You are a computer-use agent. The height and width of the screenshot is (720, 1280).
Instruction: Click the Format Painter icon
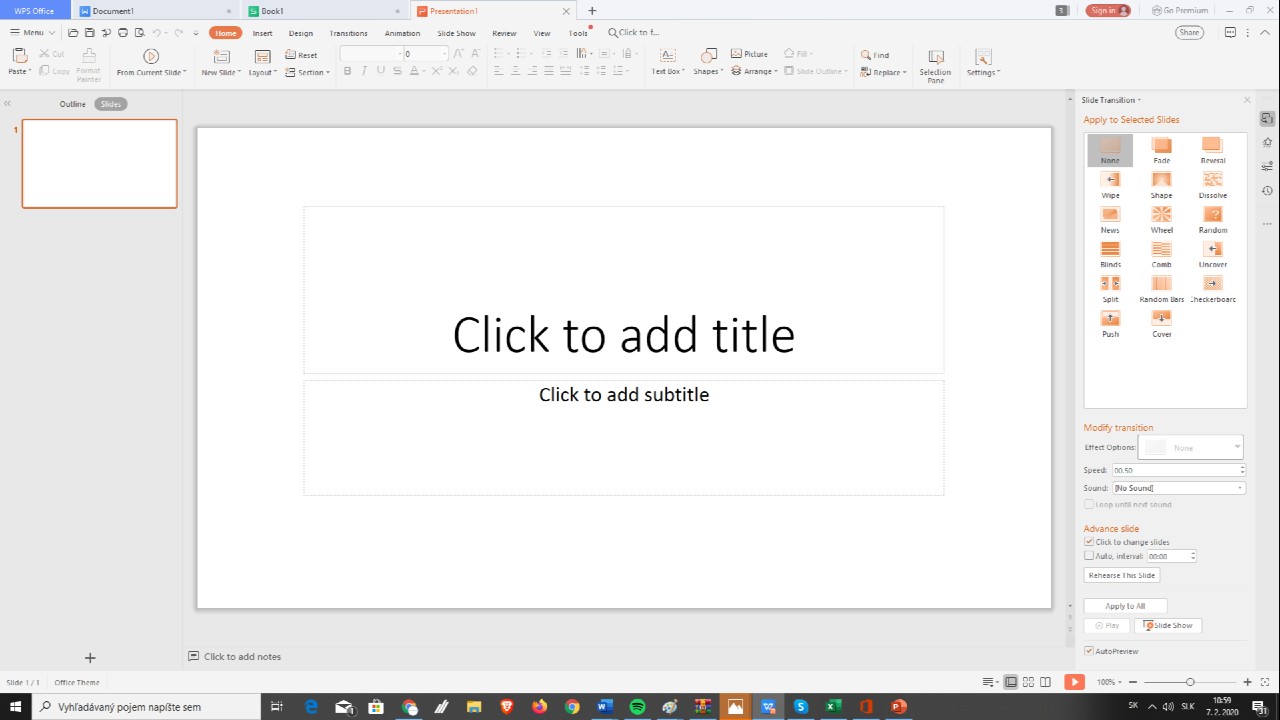pos(89,64)
